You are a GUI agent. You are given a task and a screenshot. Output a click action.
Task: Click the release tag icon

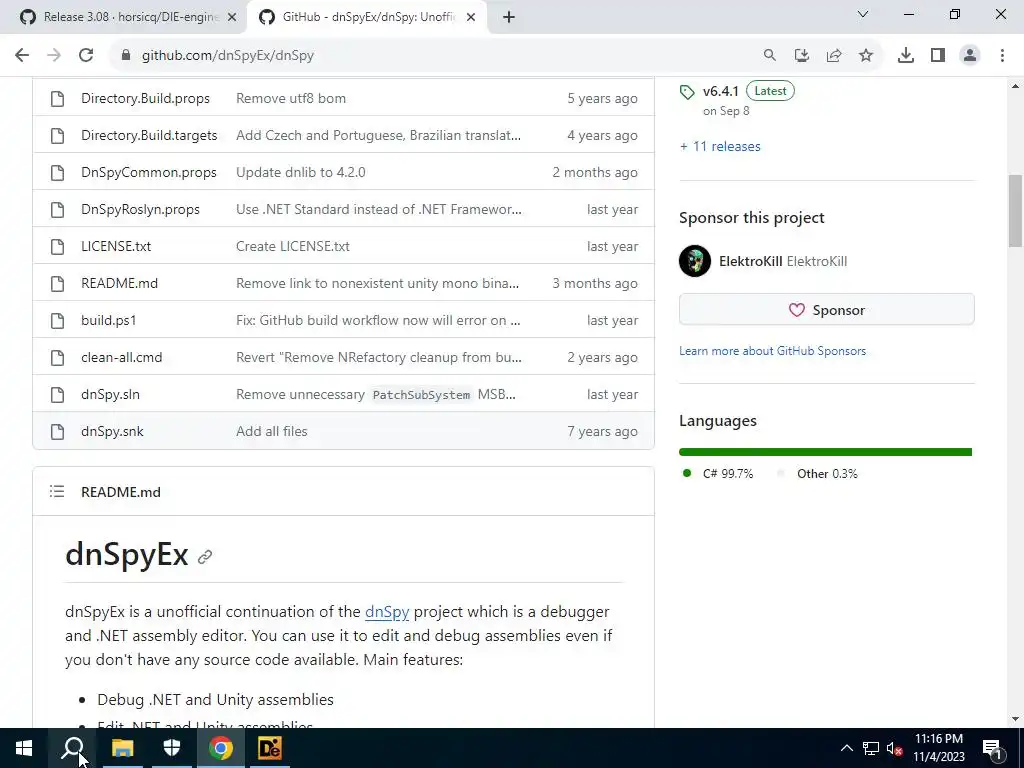coord(687,92)
